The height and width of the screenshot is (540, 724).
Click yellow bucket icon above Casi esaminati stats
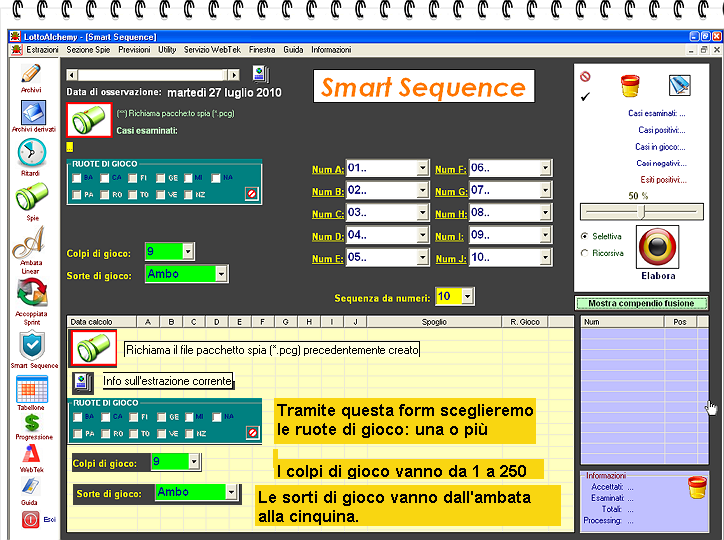click(x=630, y=85)
